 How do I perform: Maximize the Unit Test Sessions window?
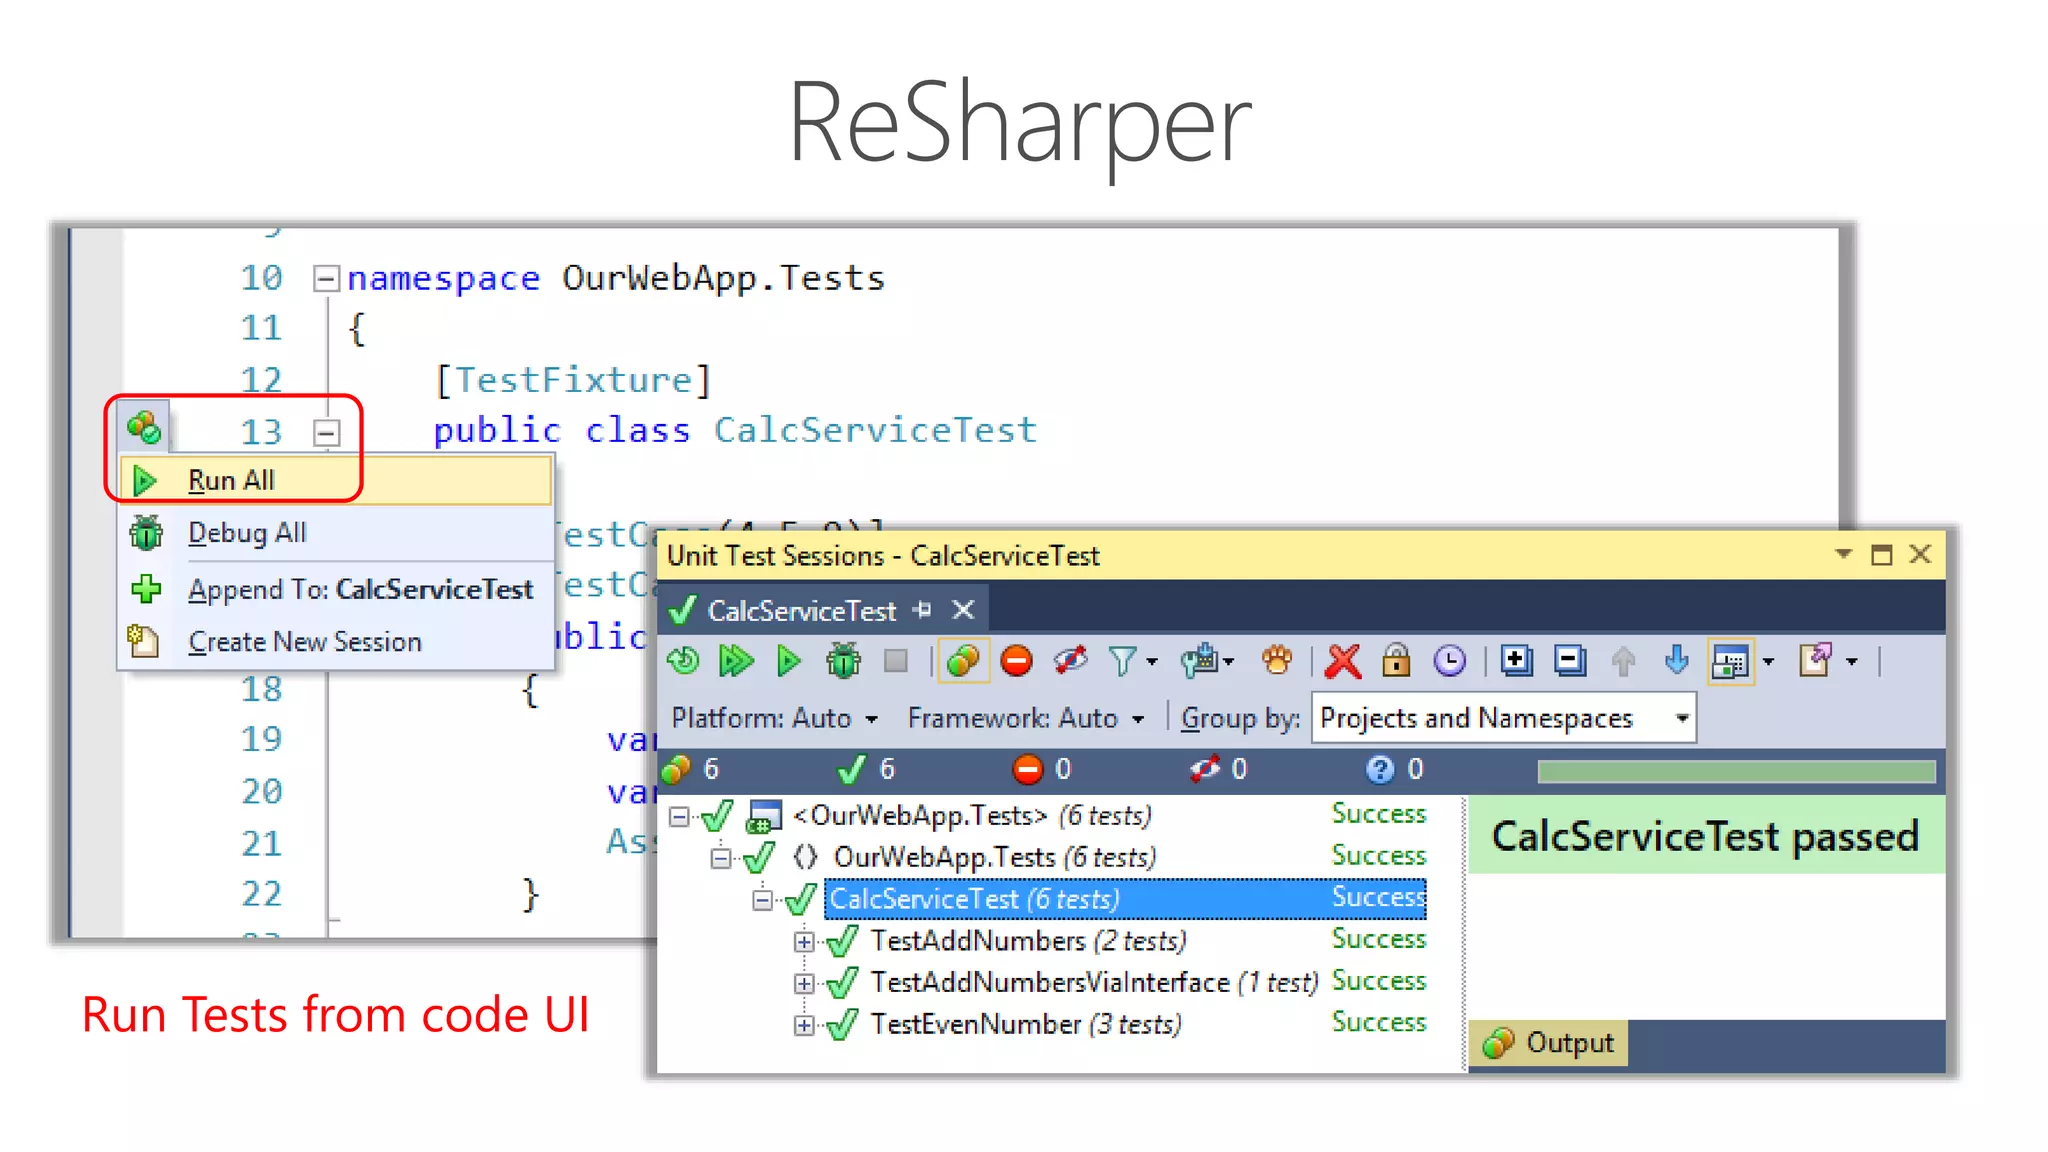(1881, 554)
